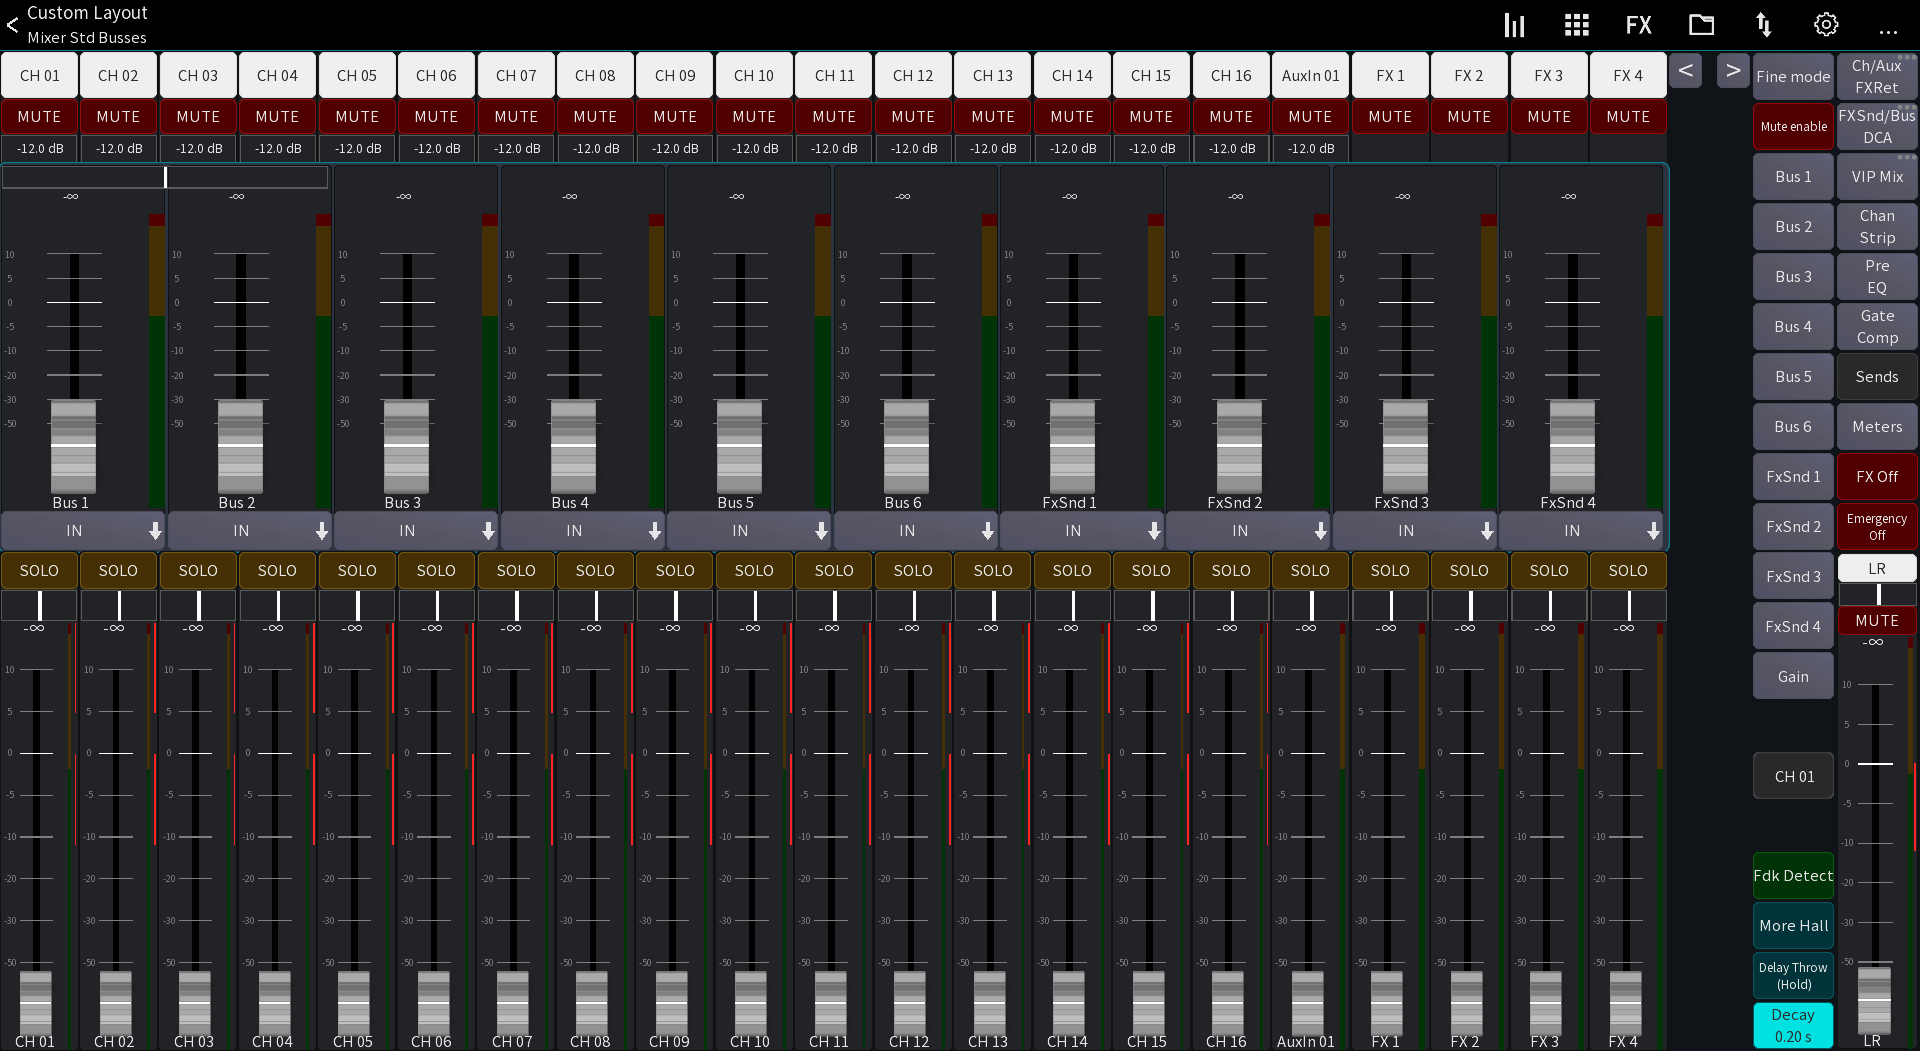Switch to the VIP Mix view
Viewport: 1920px width, 1051px height.
(1877, 177)
